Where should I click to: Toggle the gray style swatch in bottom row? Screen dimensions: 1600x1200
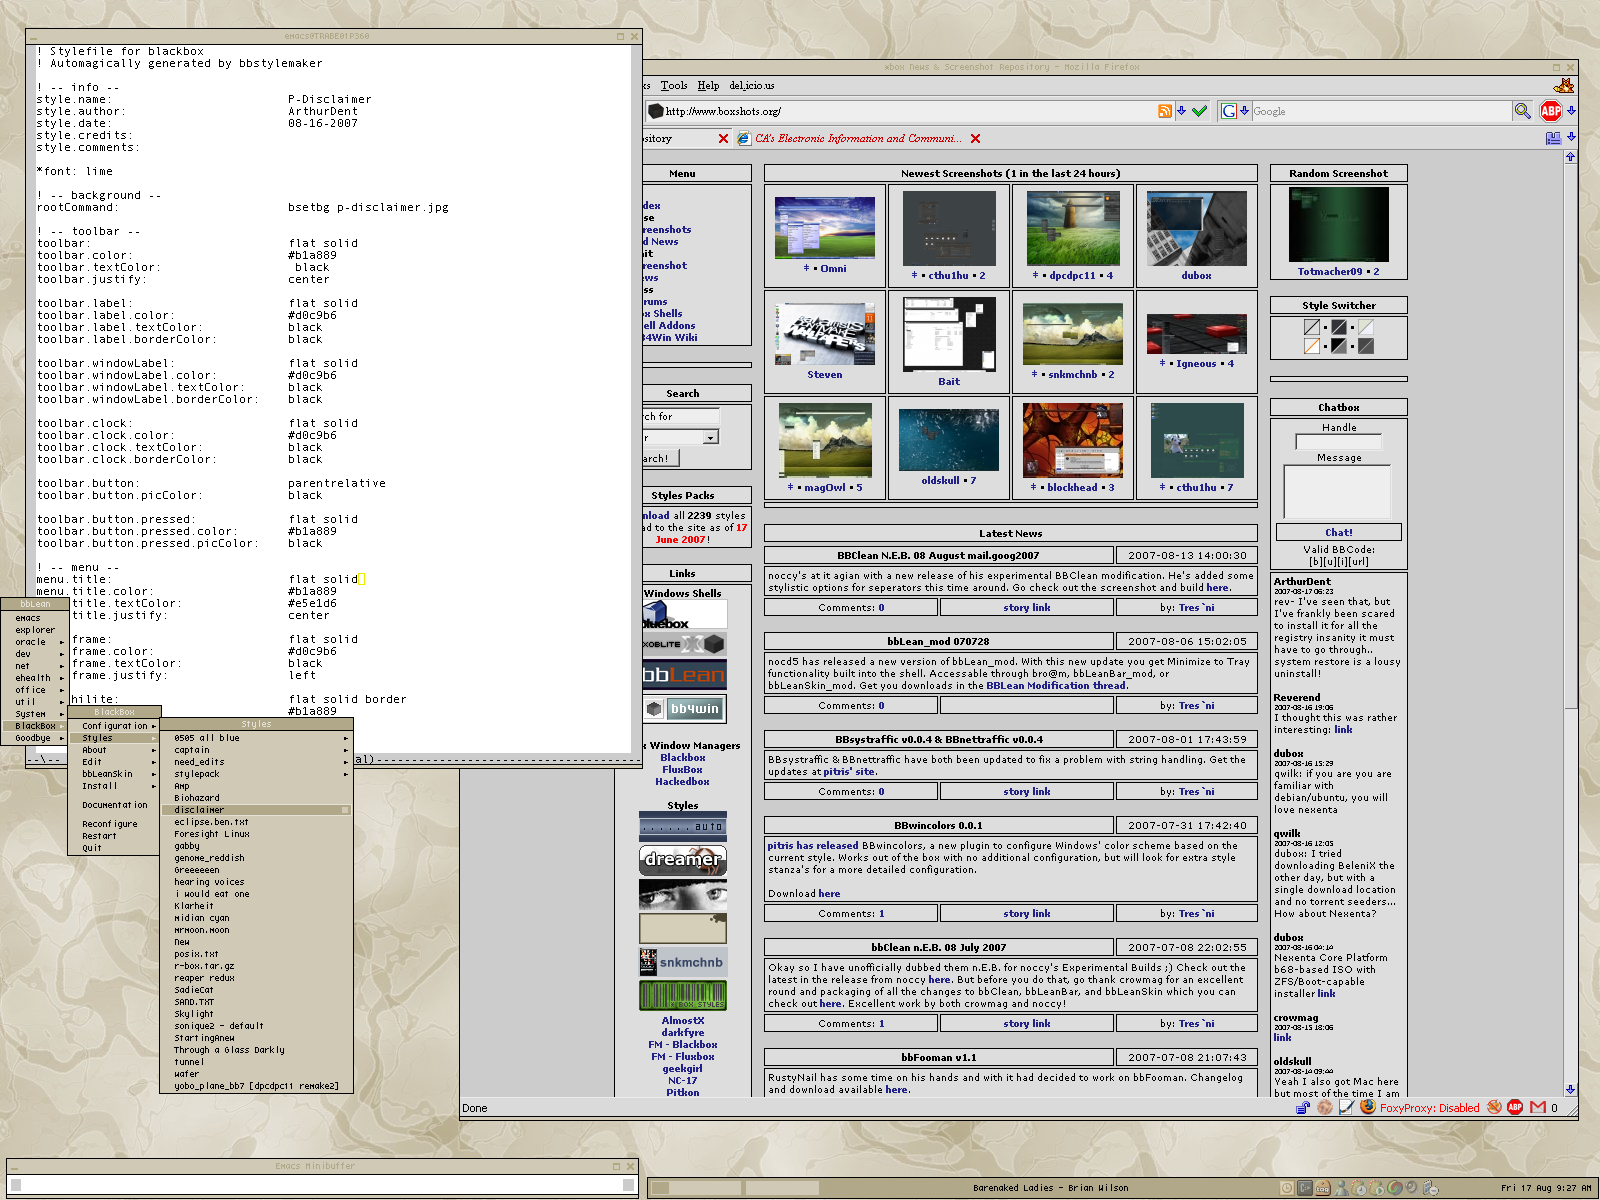point(1366,346)
